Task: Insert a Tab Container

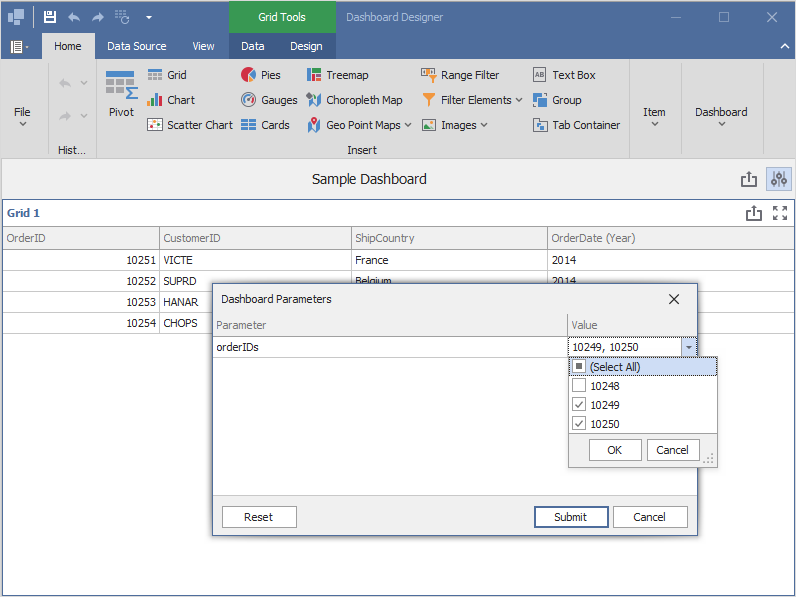Action: (x=576, y=125)
